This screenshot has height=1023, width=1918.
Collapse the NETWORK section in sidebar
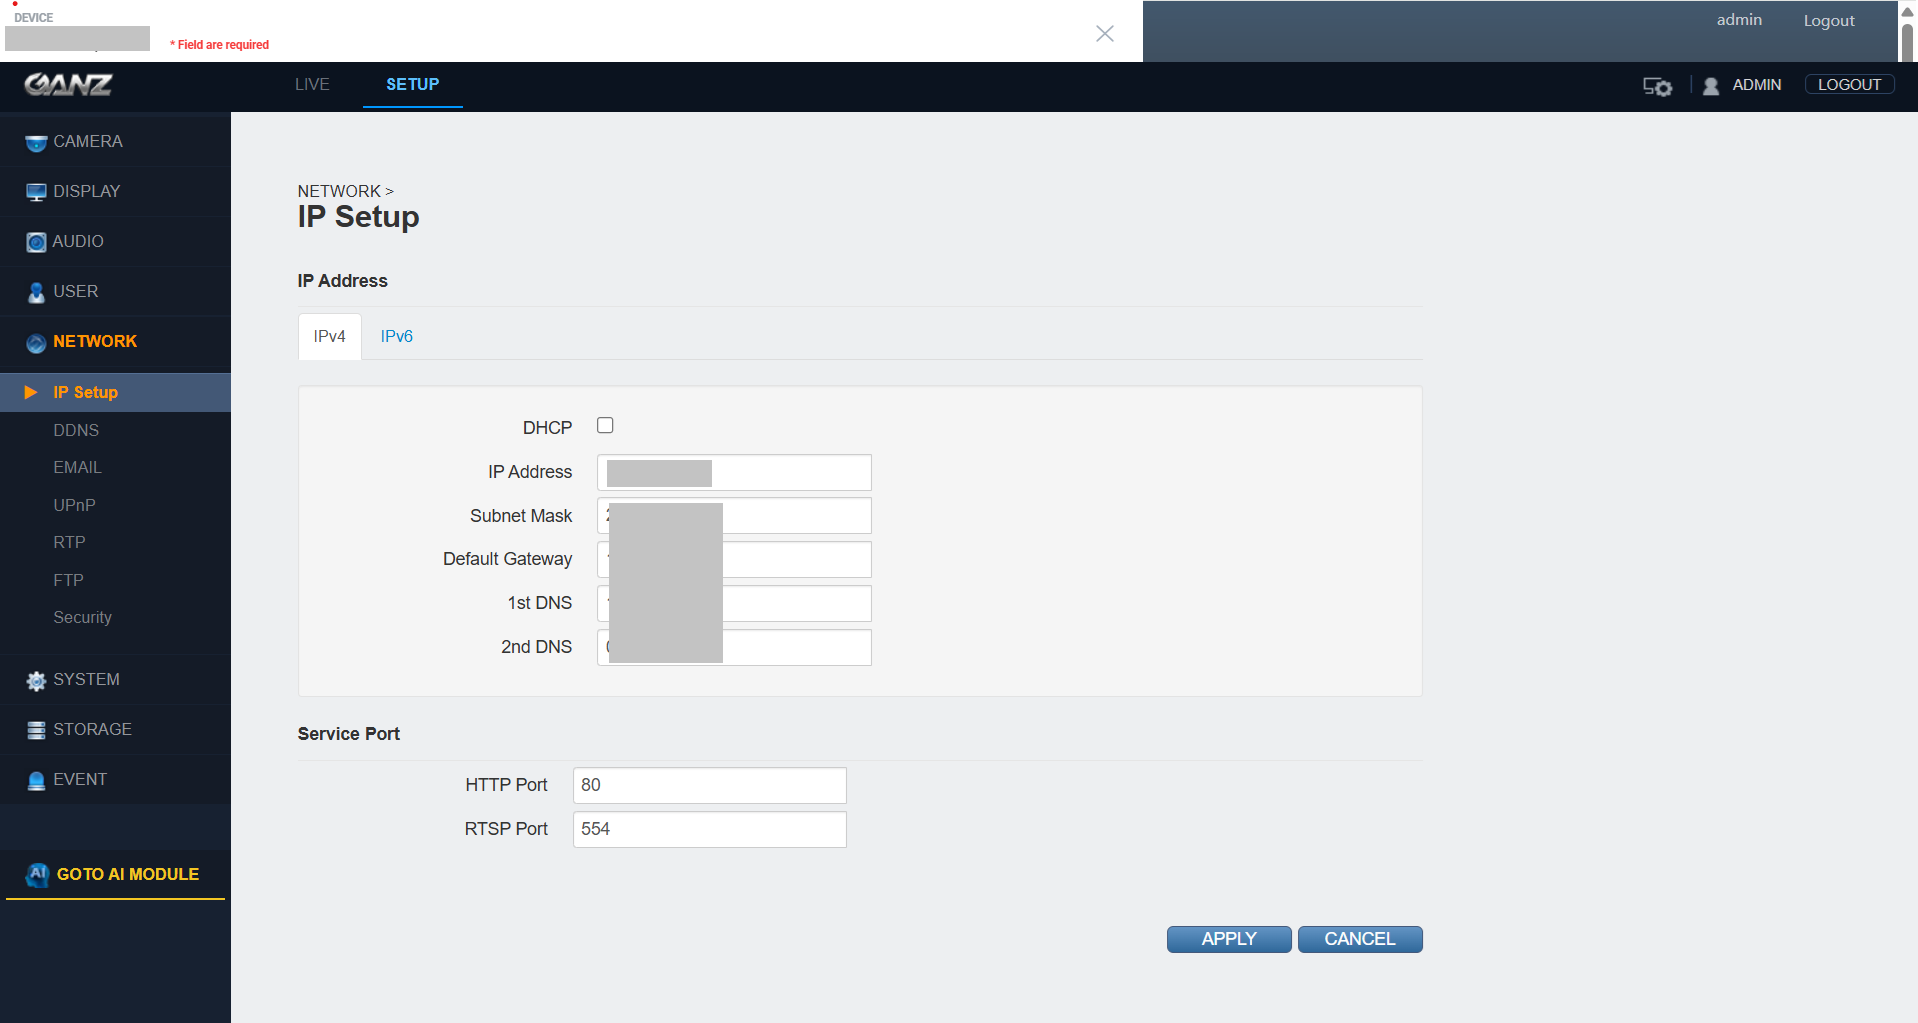click(x=94, y=342)
